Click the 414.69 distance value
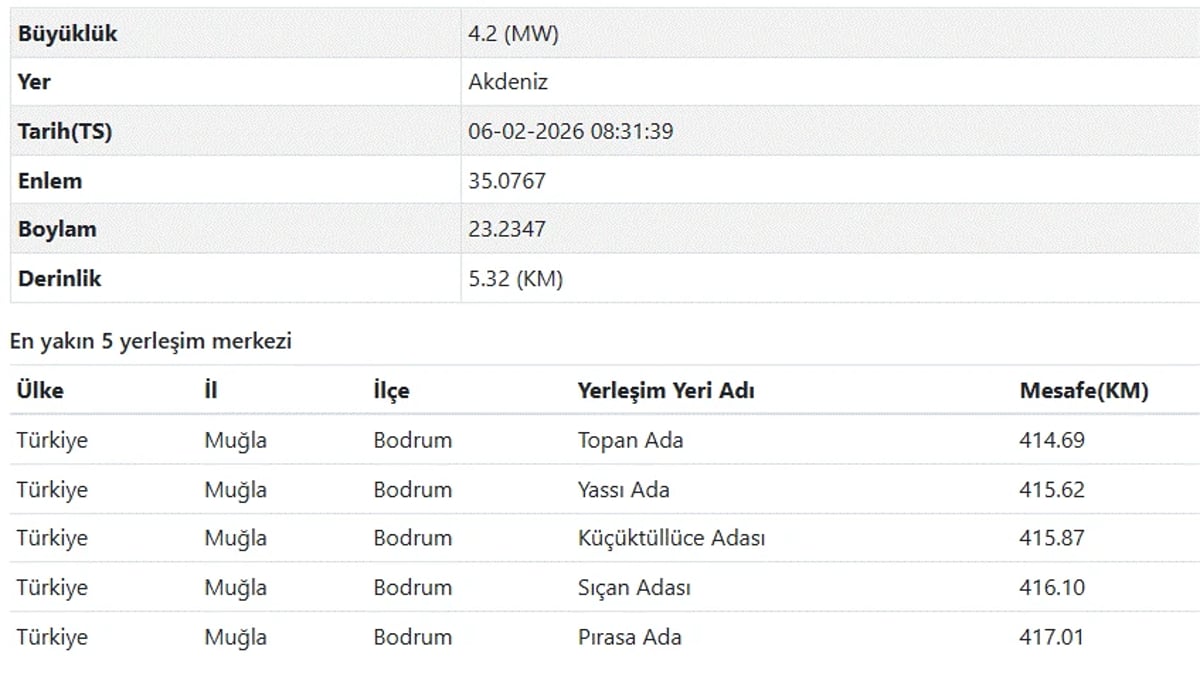The height and width of the screenshot is (680, 1200). 1052,440
